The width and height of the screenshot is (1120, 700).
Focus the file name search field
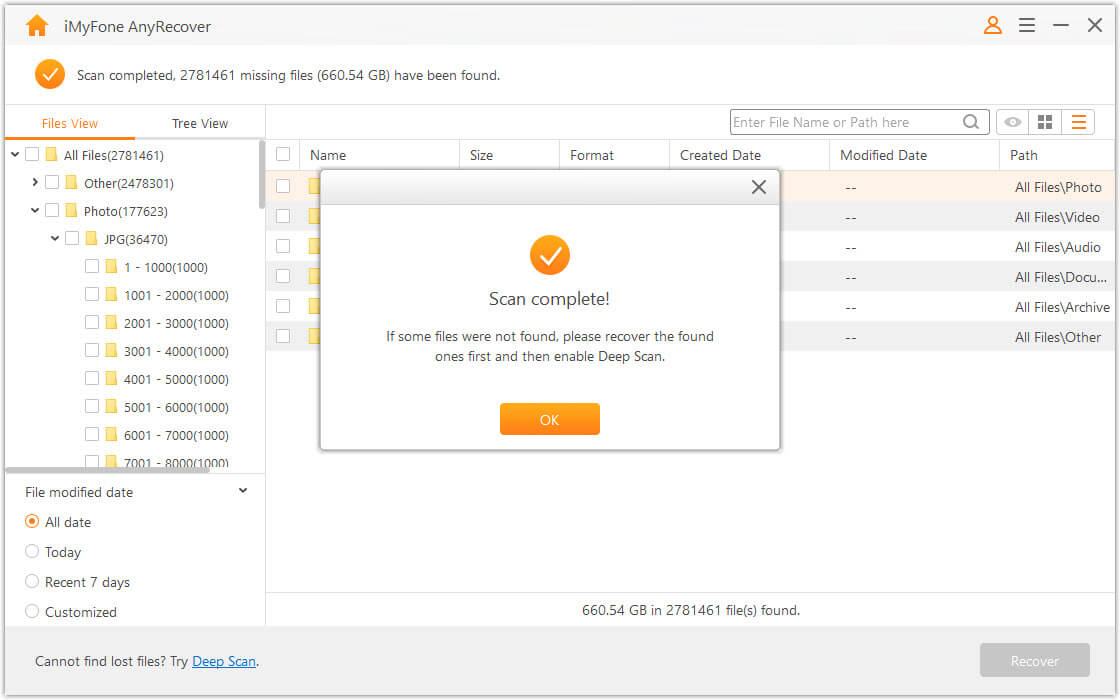coord(845,122)
